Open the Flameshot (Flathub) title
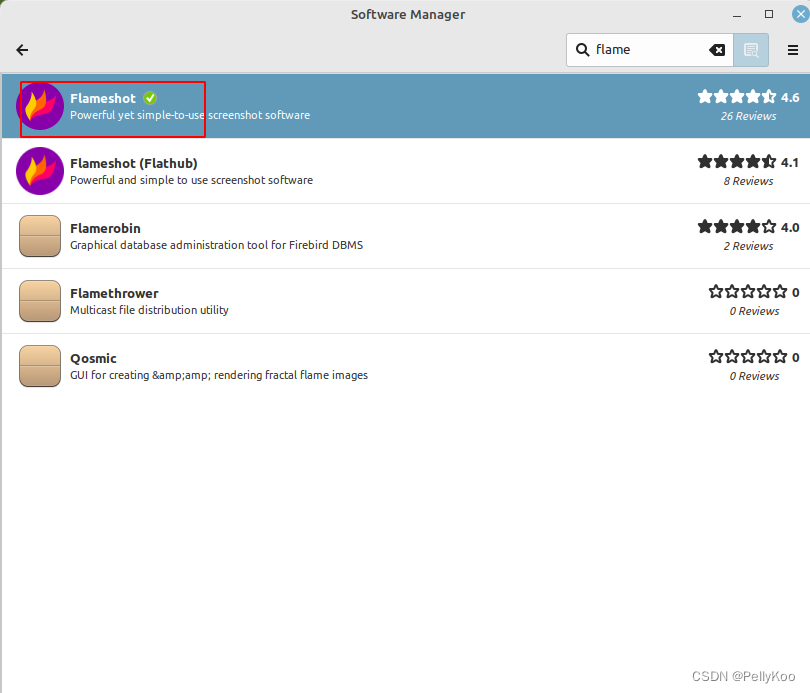 coord(134,163)
